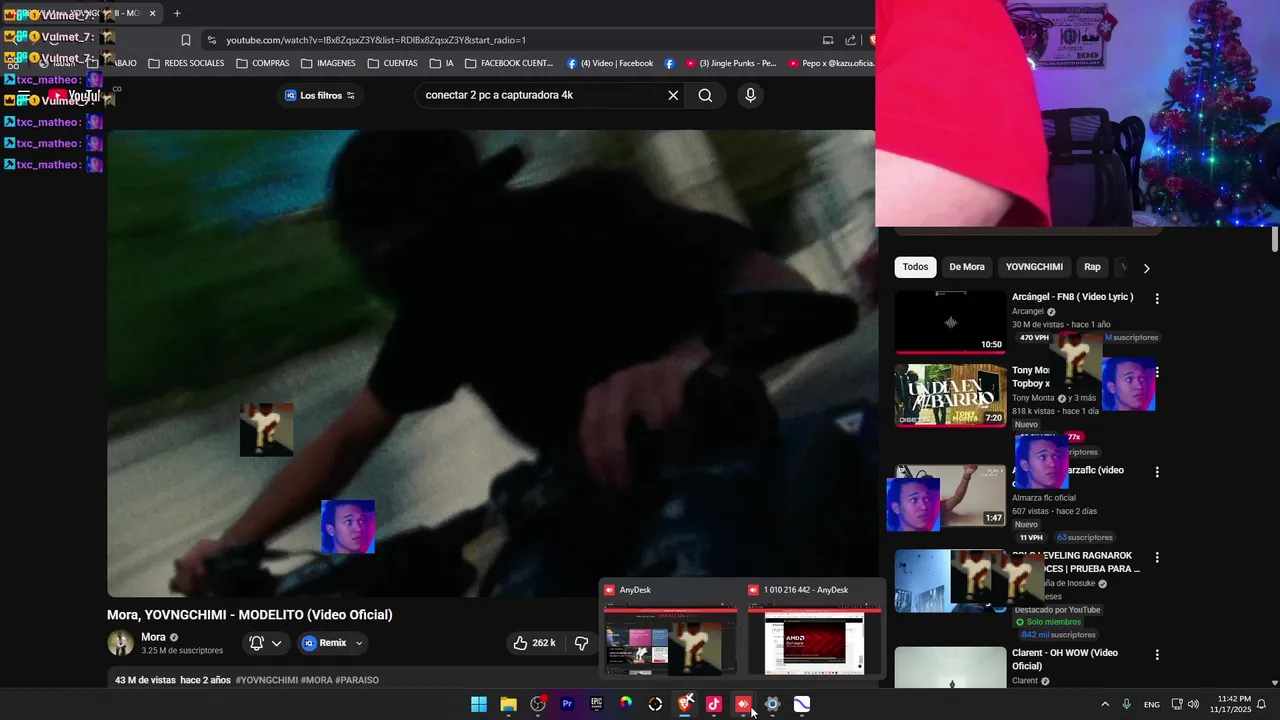The image size is (1280, 720).
Task: Click the AnyDesk taskbar icon
Action: pyautogui.click(x=743, y=704)
